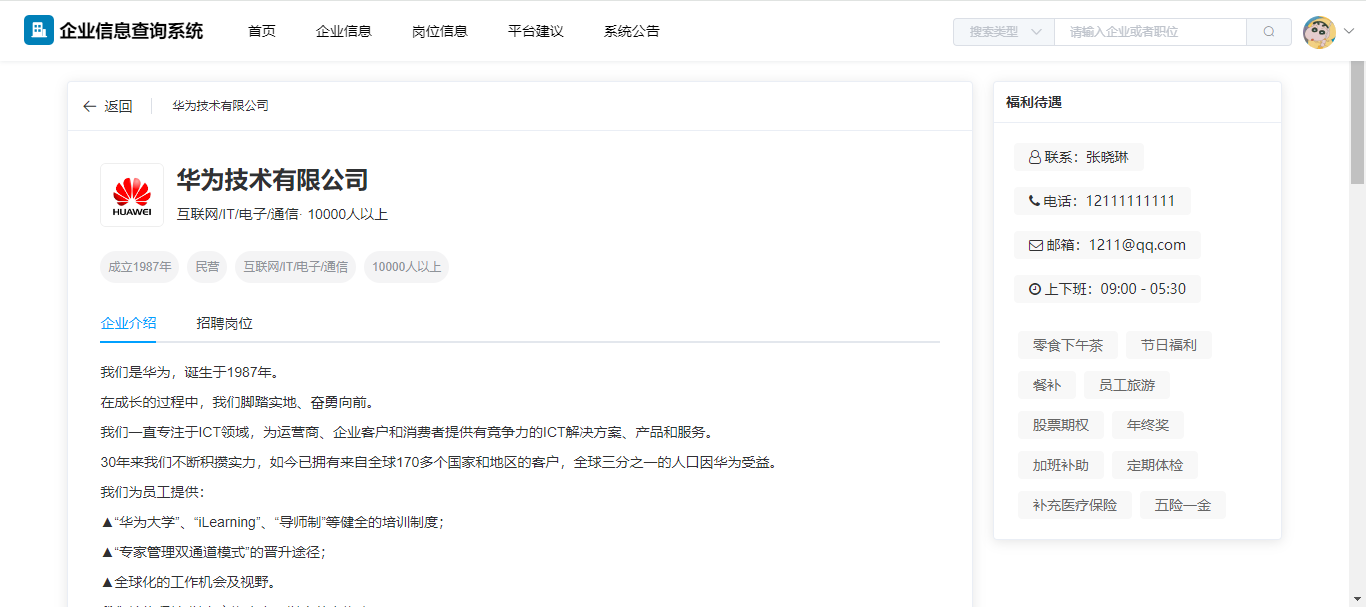
Task: Select the 加班补助 benefit tag
Action: pyautogui.click(x=1061, y=465)
